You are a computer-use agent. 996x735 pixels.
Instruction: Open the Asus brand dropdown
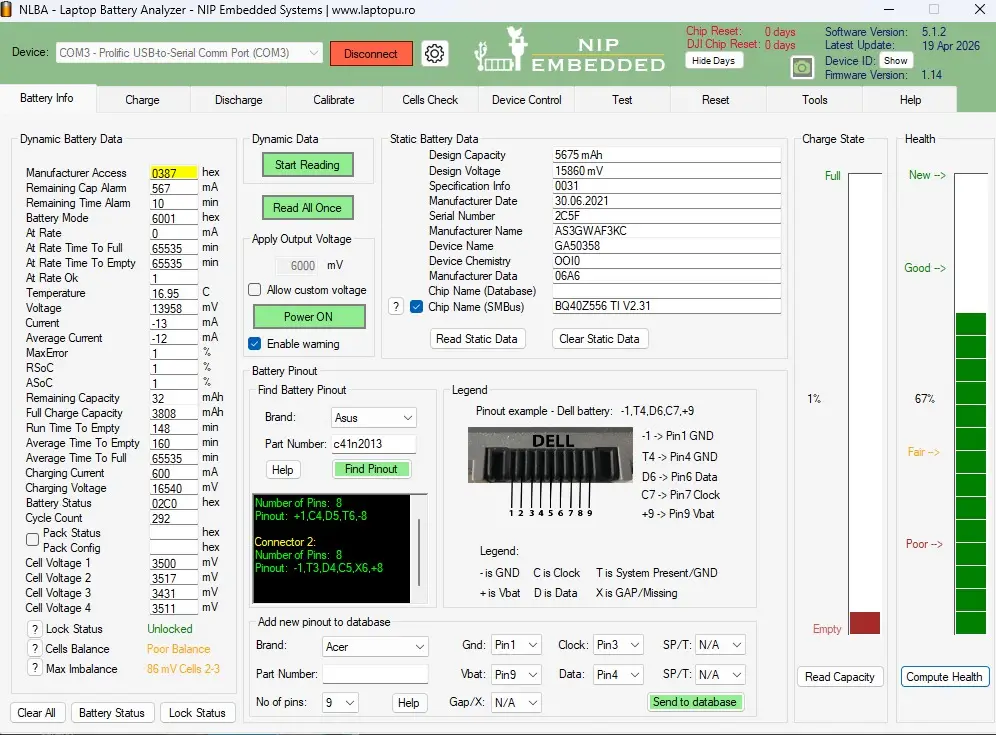[x=374, y=417]
